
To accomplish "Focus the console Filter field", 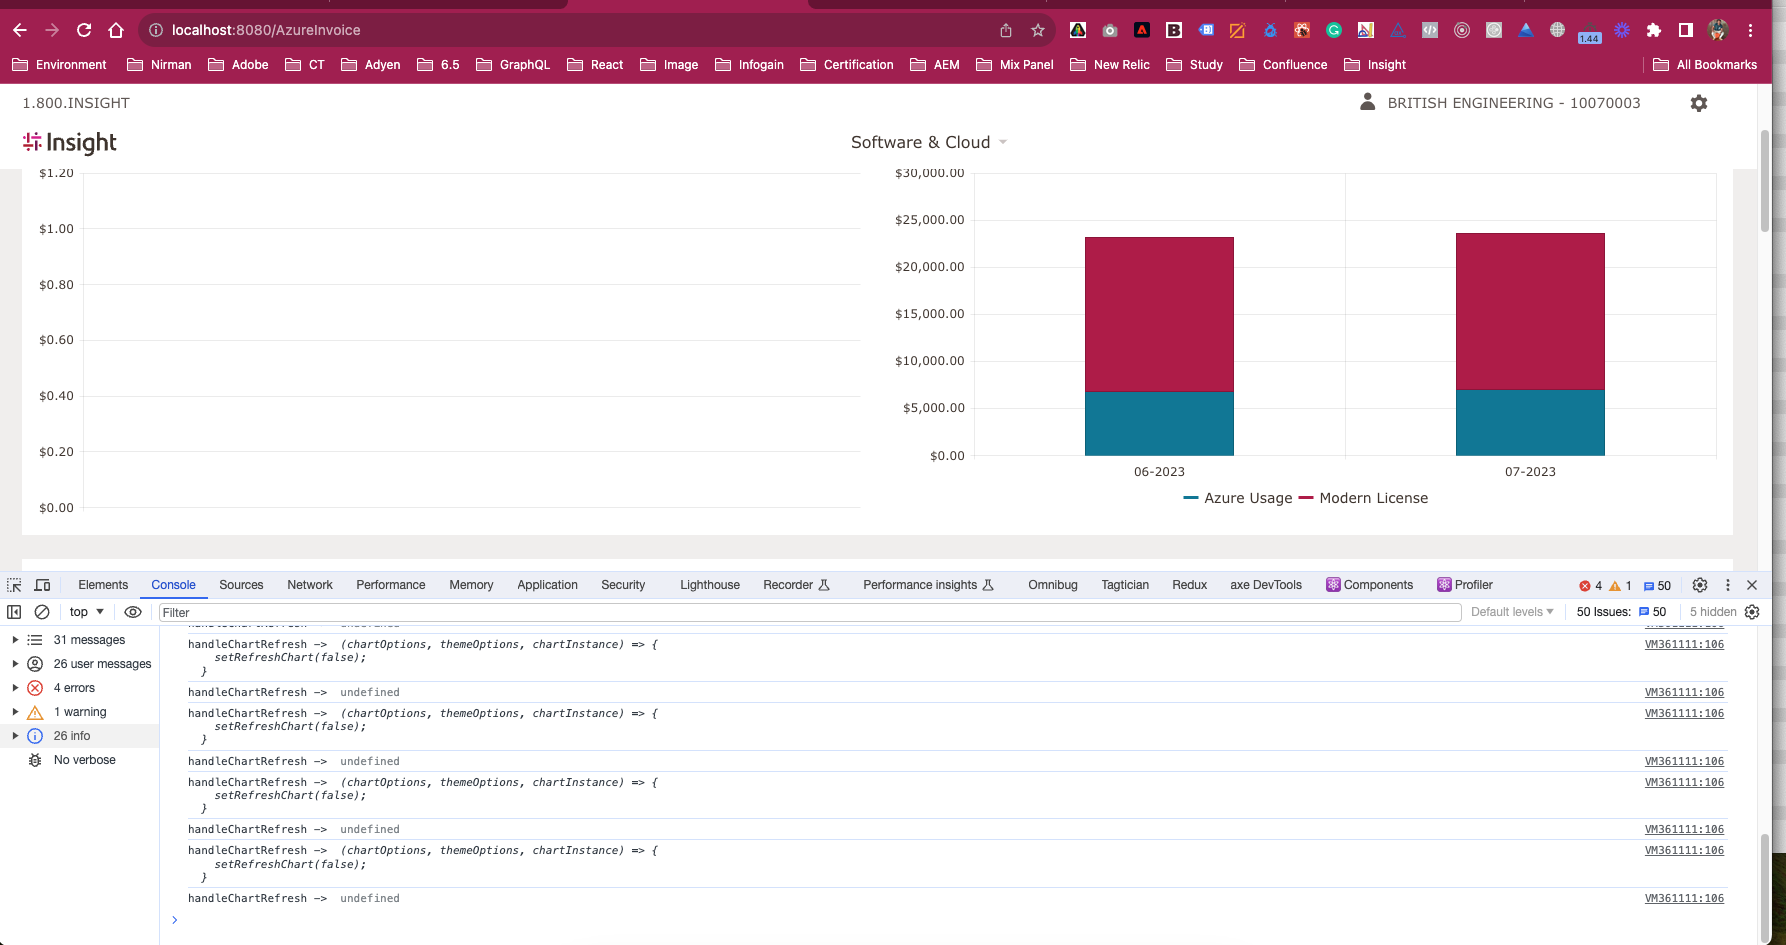I will point(810,612).
